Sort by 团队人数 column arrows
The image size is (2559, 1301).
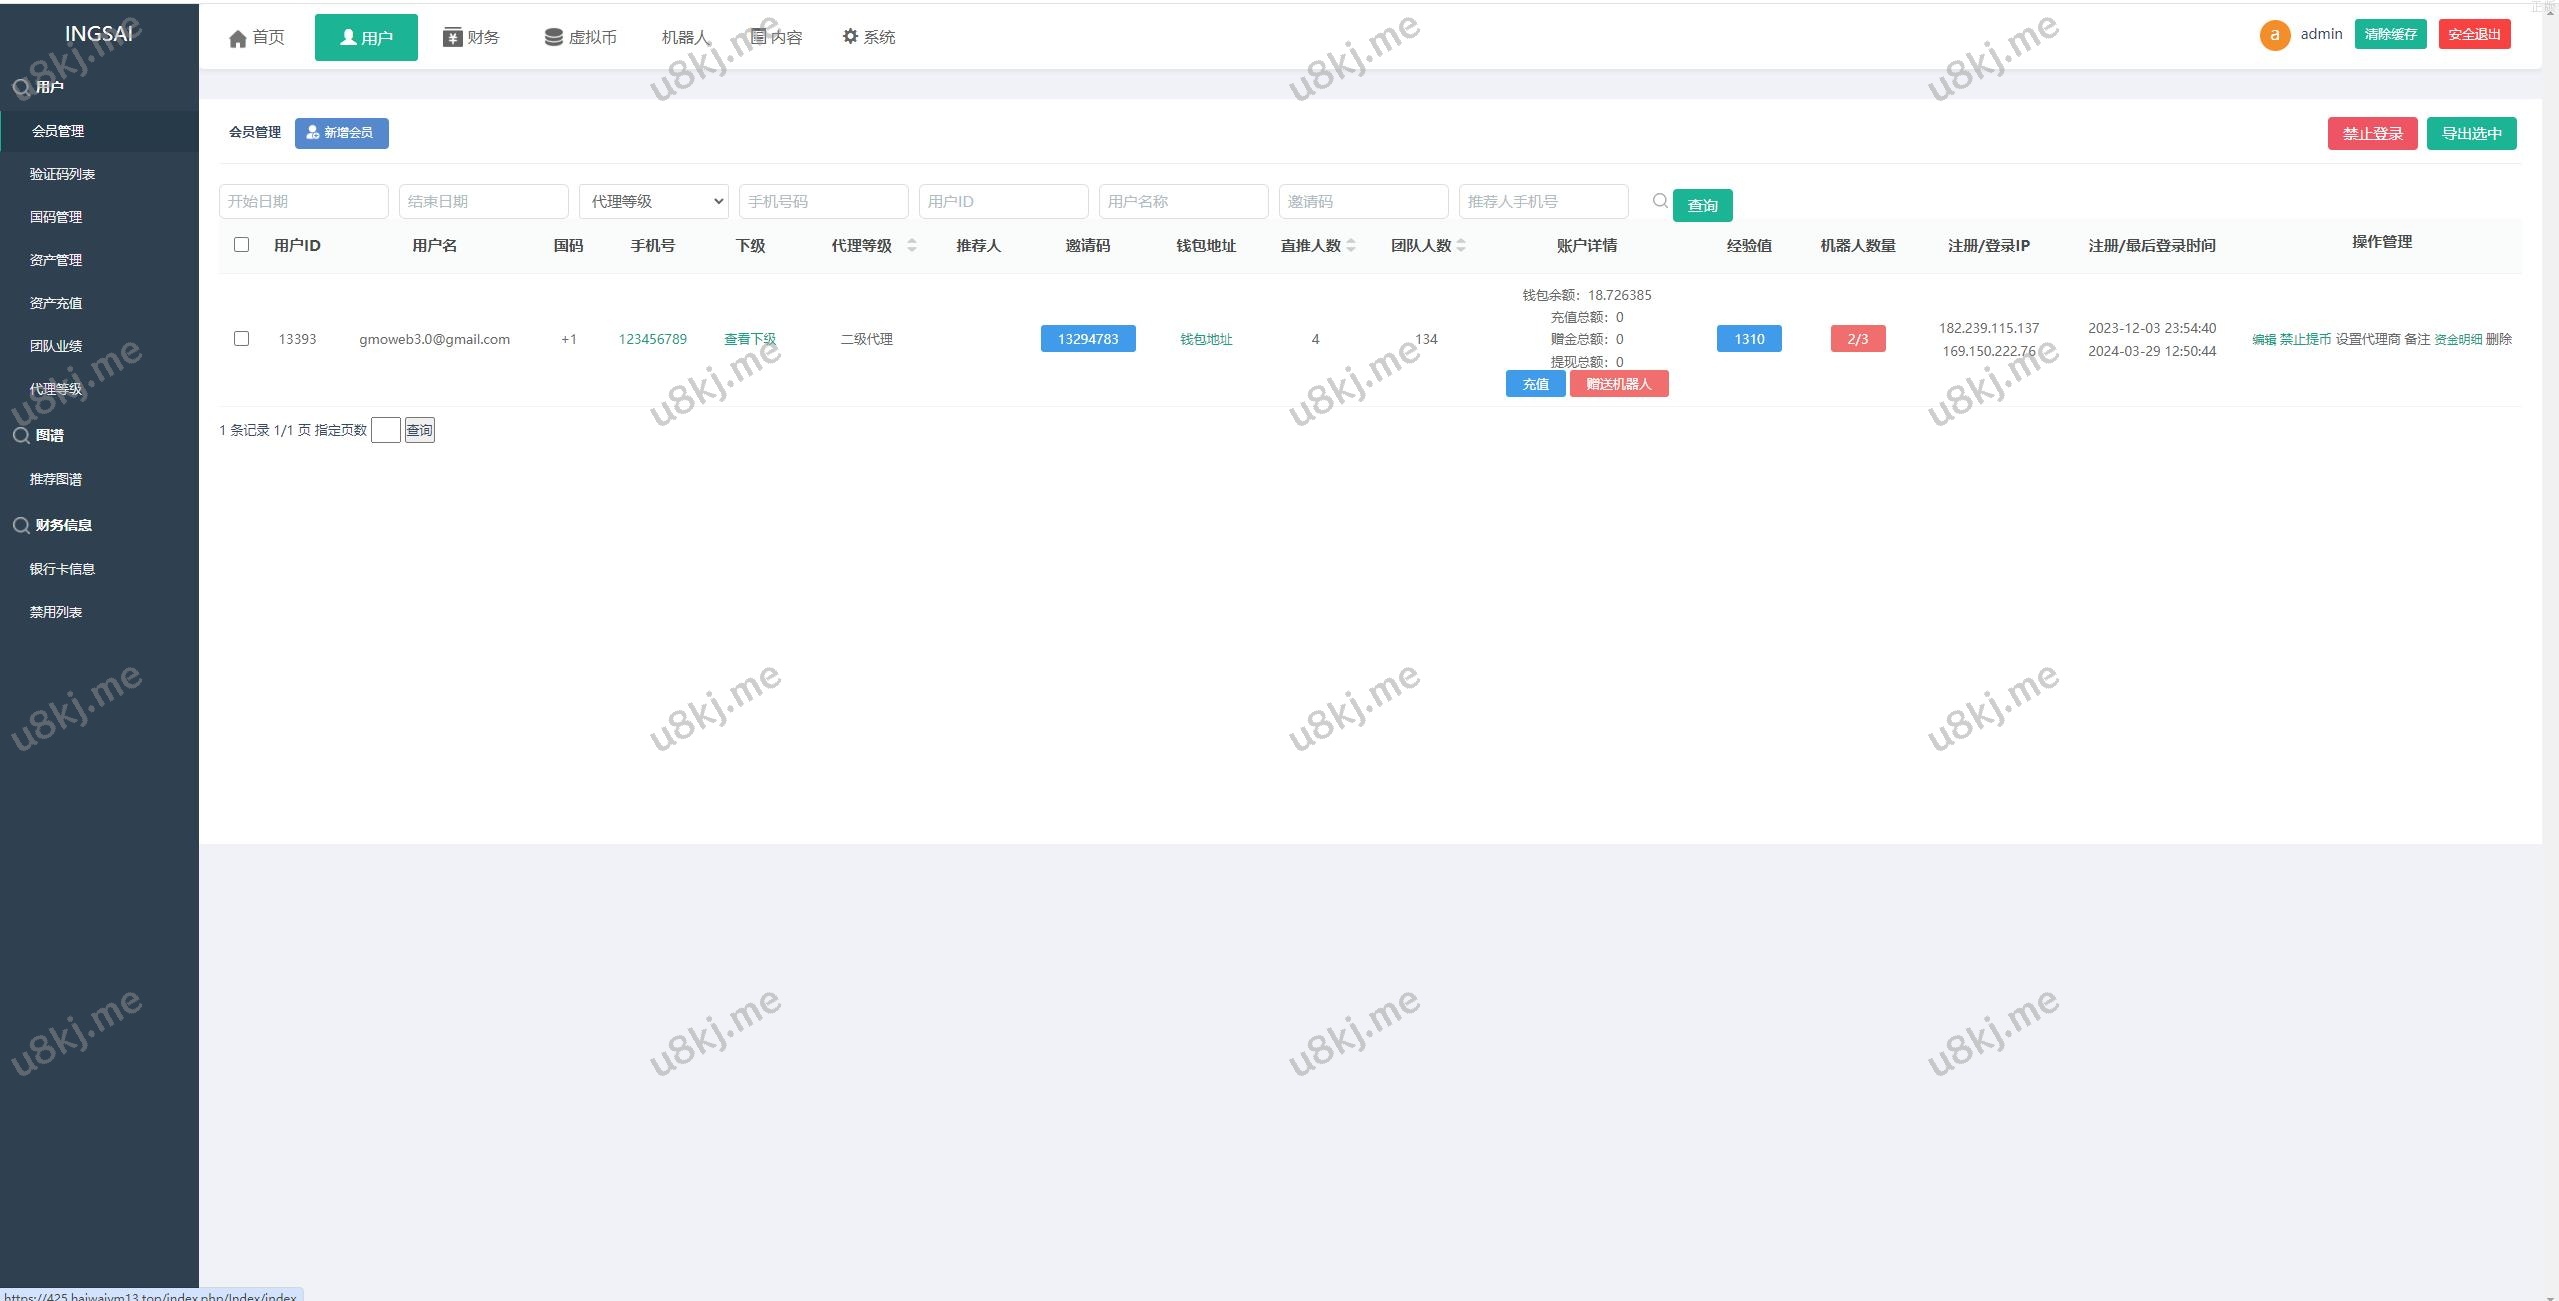(1461, 246)
